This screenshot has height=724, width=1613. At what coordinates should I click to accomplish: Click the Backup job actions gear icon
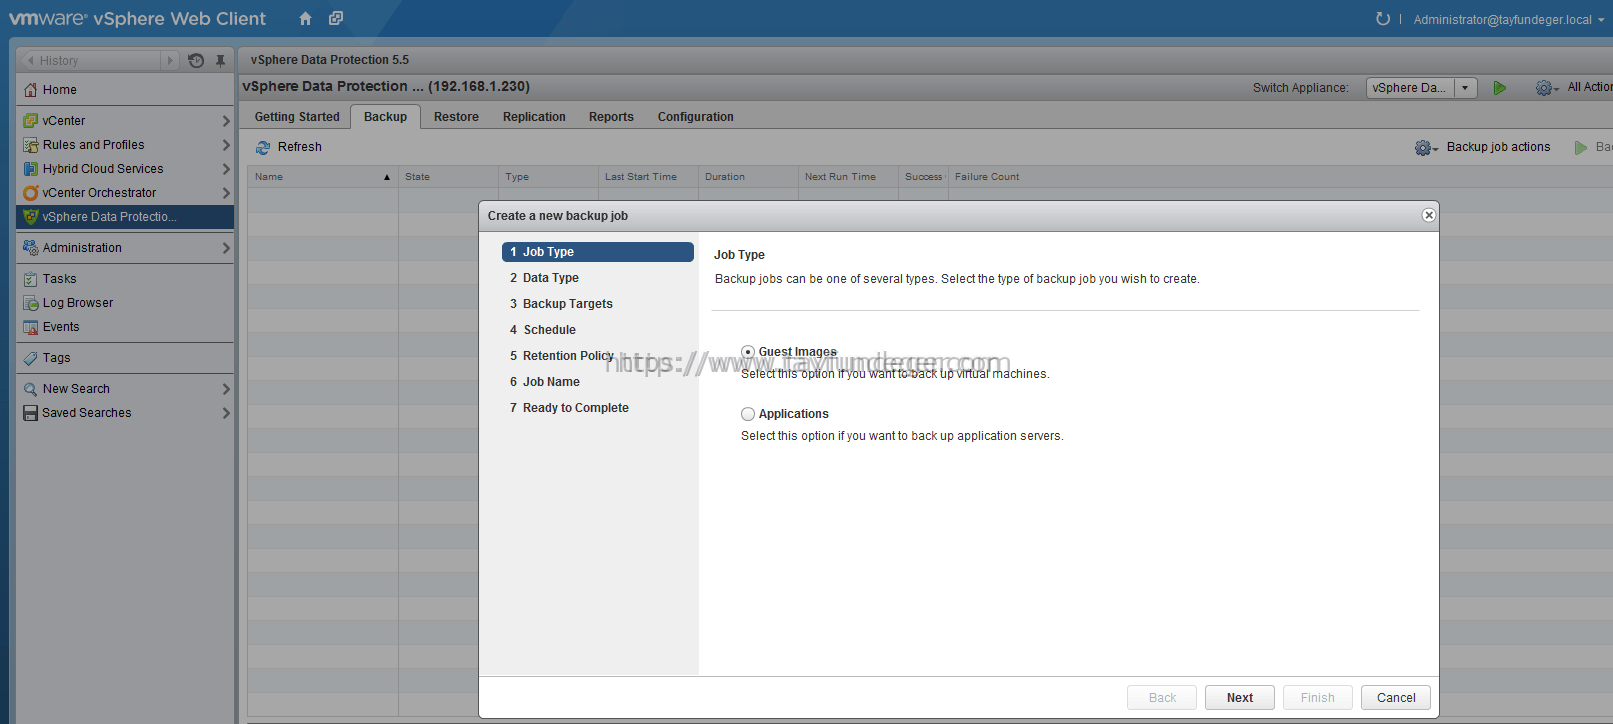pyautogui.click(x=1426, y=148)
